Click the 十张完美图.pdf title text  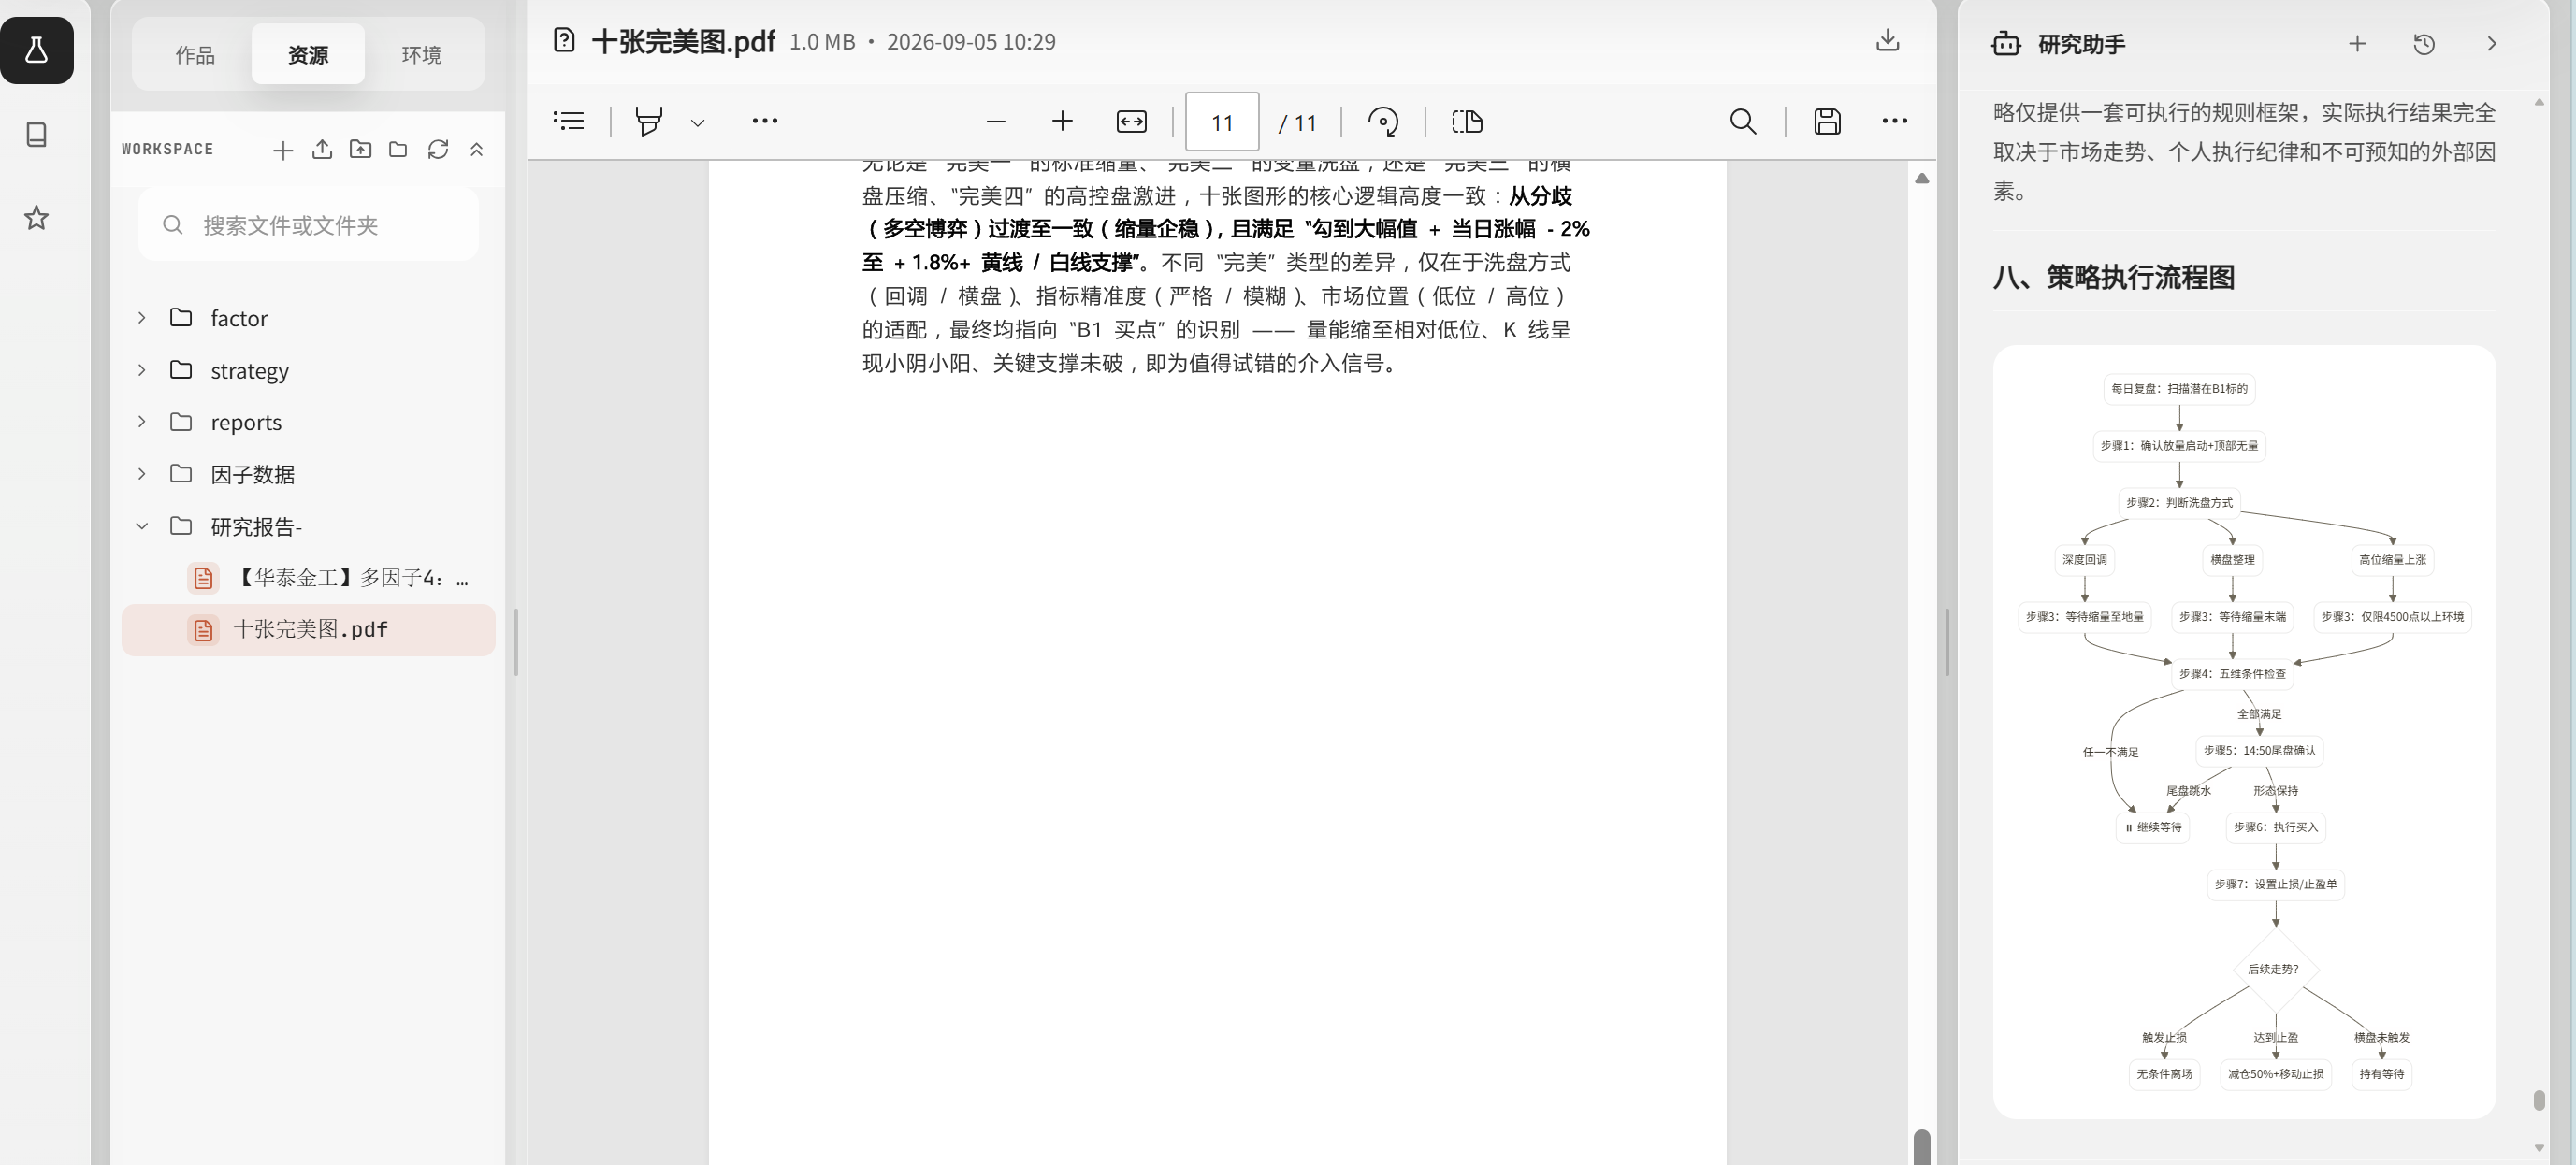[683, 41]
